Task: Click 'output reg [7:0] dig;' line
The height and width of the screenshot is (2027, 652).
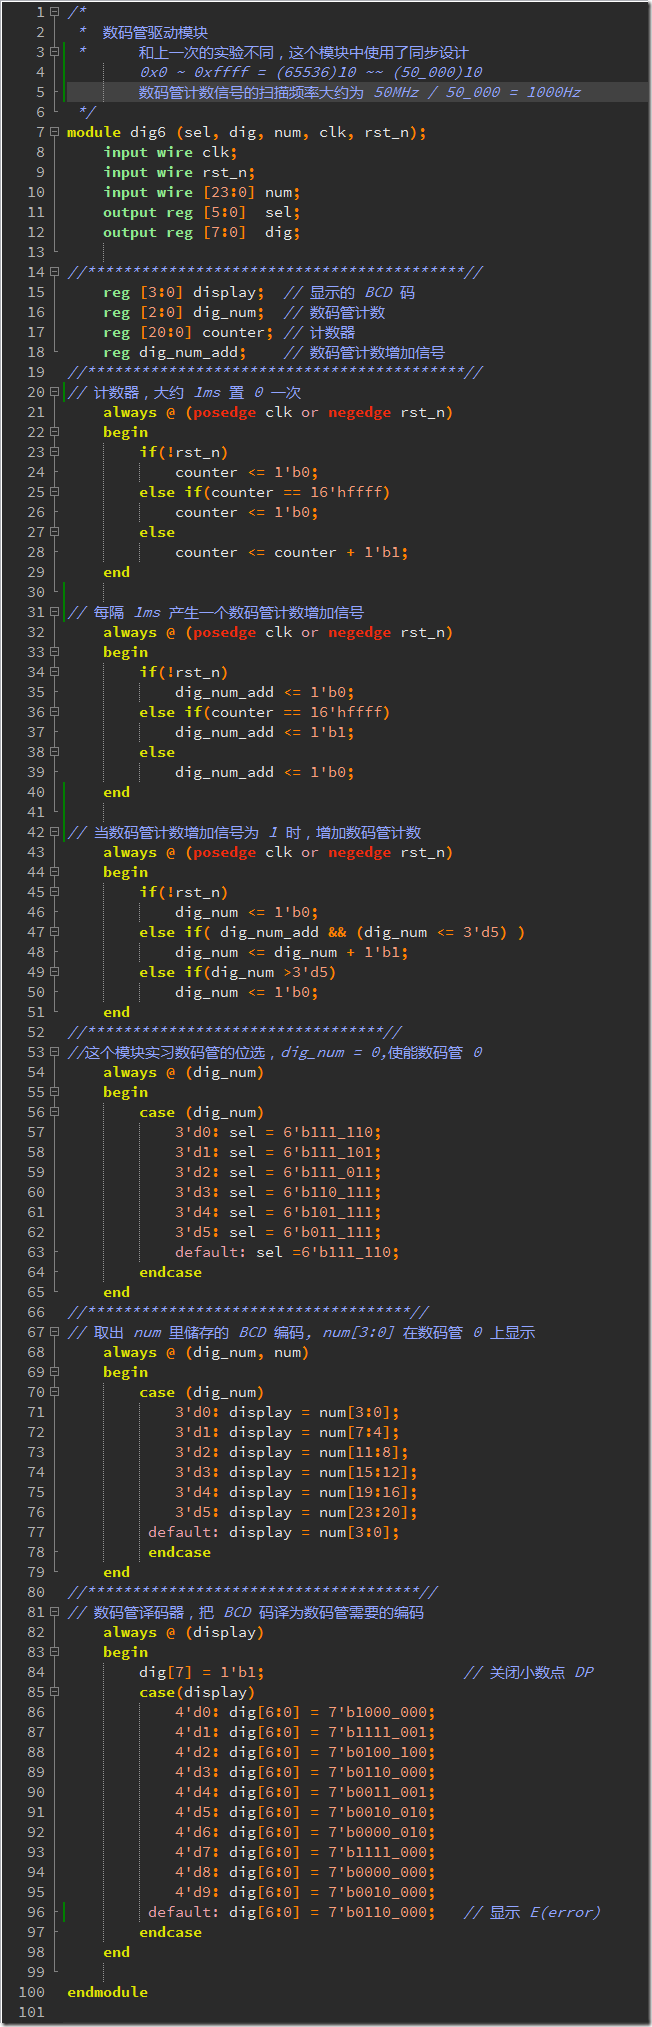Action: (x=201, y=232)
